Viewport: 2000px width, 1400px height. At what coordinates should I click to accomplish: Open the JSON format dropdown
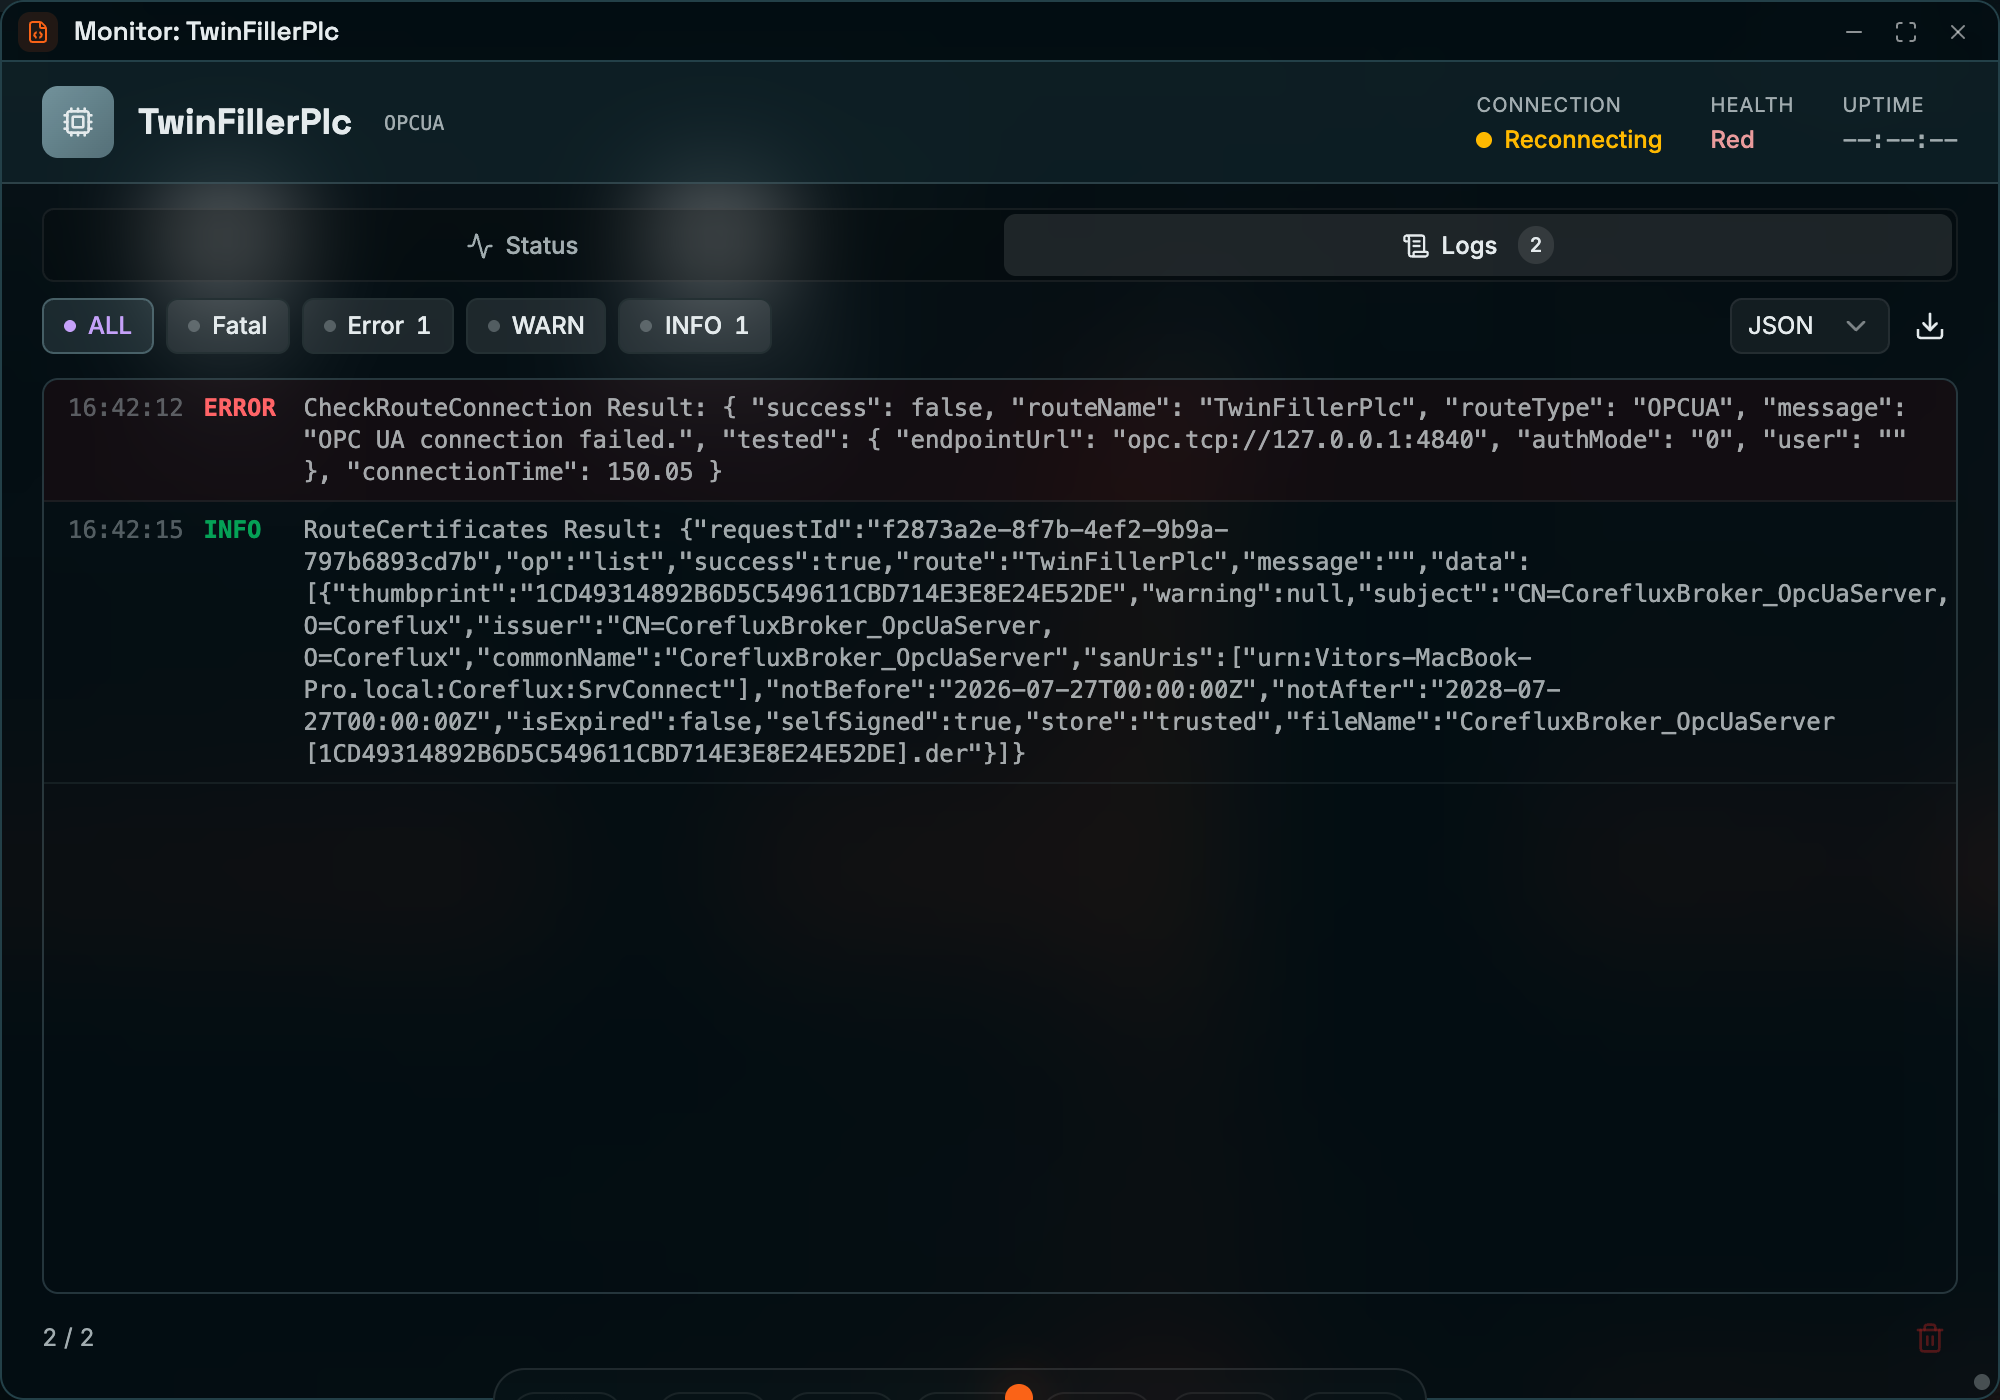click(1809, 326)
